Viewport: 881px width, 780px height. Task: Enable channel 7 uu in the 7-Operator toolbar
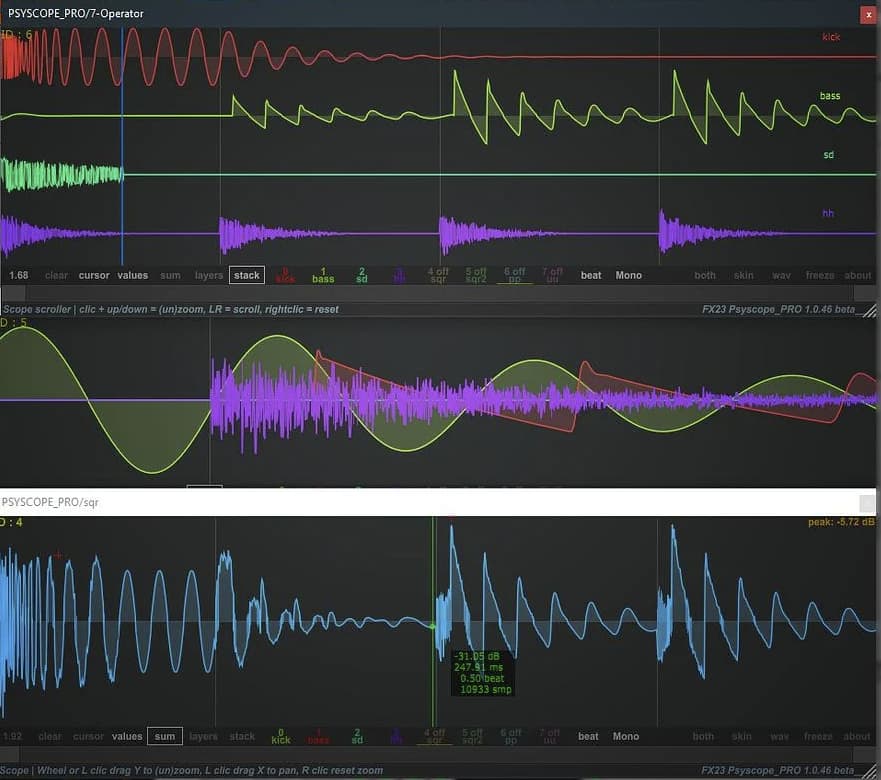click(x=552, y=275)
